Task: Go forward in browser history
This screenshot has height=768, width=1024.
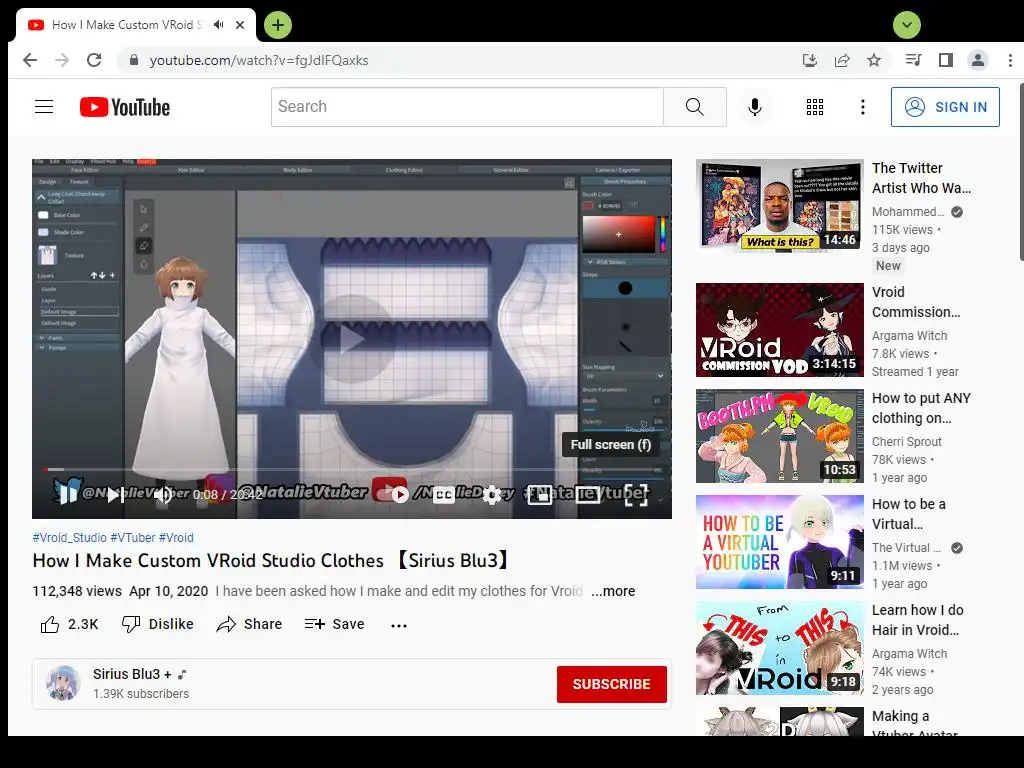Action: point(62,60)
